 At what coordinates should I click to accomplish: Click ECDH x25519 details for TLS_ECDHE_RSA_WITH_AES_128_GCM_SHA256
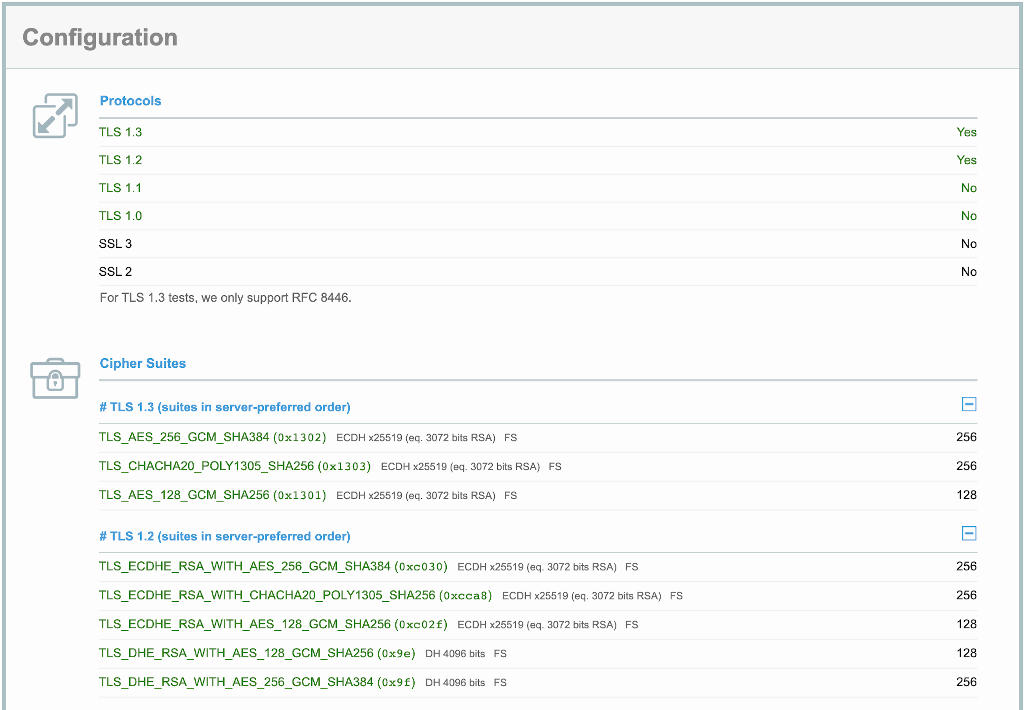pyautogui.click(x=537, y=624)
